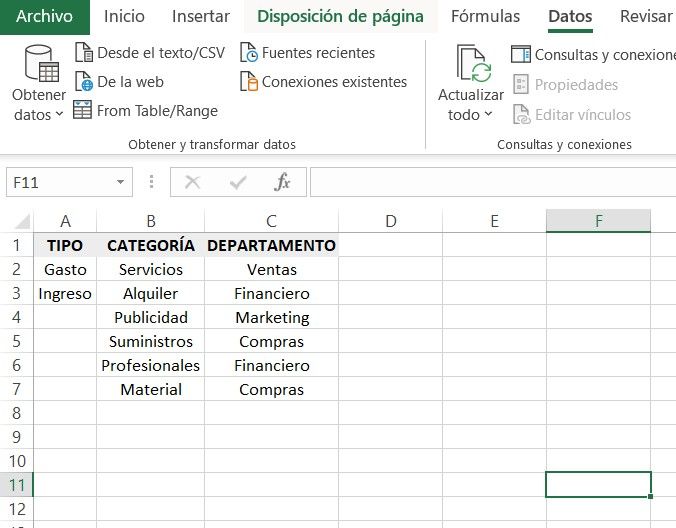The image size is (676, 528).
Task: Select column E header
Action: [x=494, y=221]
